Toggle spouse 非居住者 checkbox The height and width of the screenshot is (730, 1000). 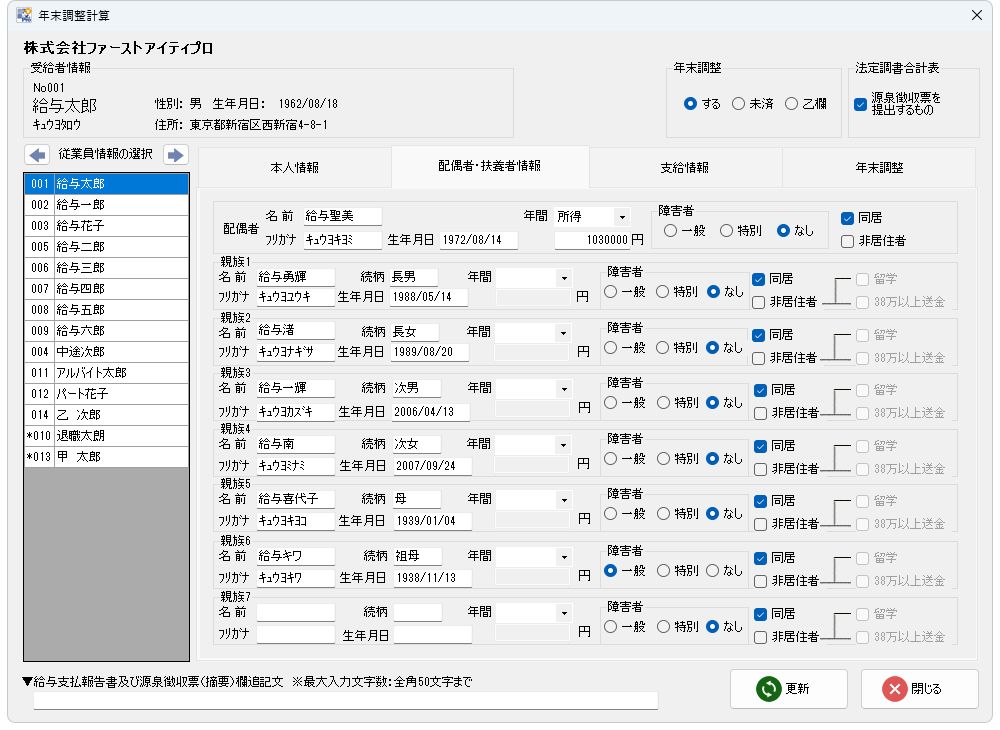848,240
